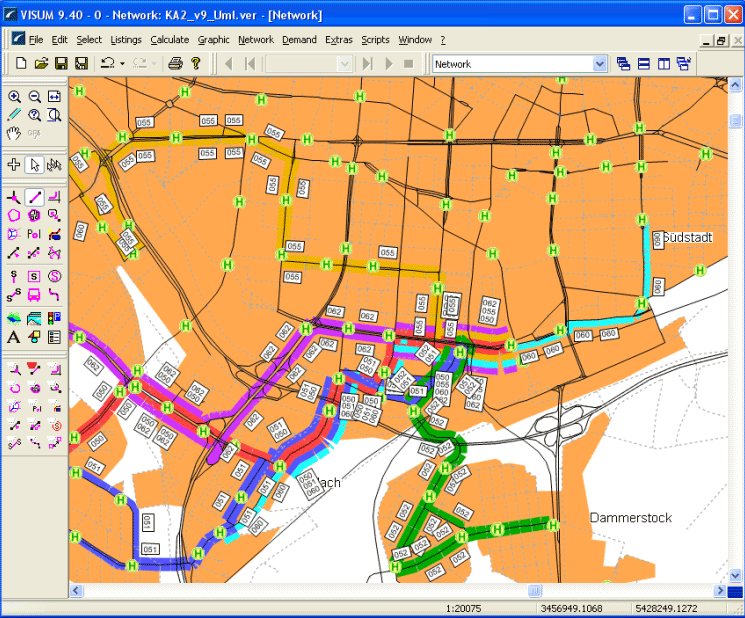Open the Undo history dropdown arrow
Screen dimensions: 745x618
coord(123,63)
